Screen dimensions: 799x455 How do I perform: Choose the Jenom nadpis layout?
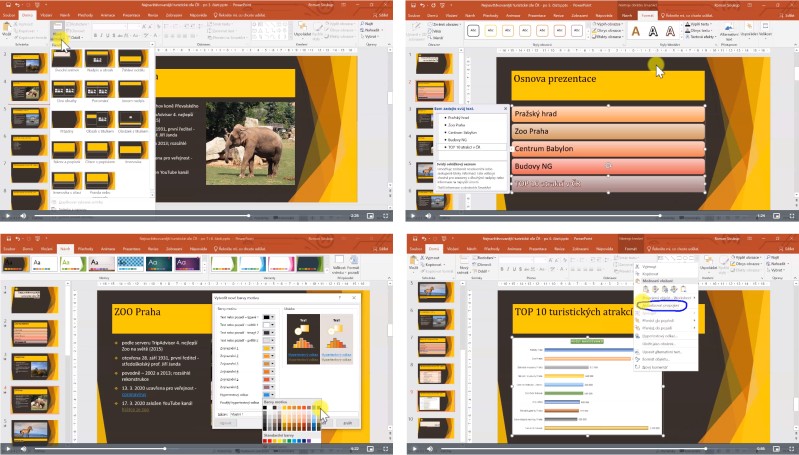[x=133, y=91]
